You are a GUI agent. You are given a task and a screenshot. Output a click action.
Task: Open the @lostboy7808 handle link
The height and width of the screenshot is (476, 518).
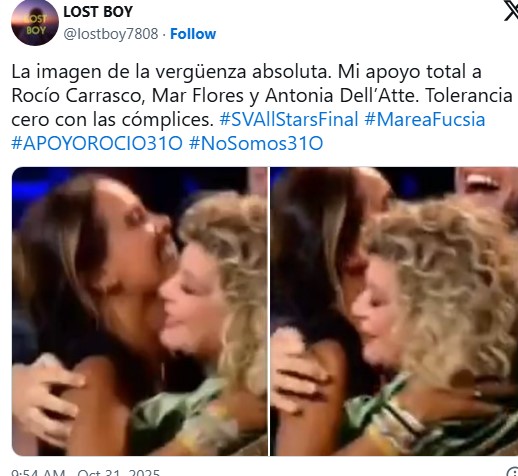point(111,34)
